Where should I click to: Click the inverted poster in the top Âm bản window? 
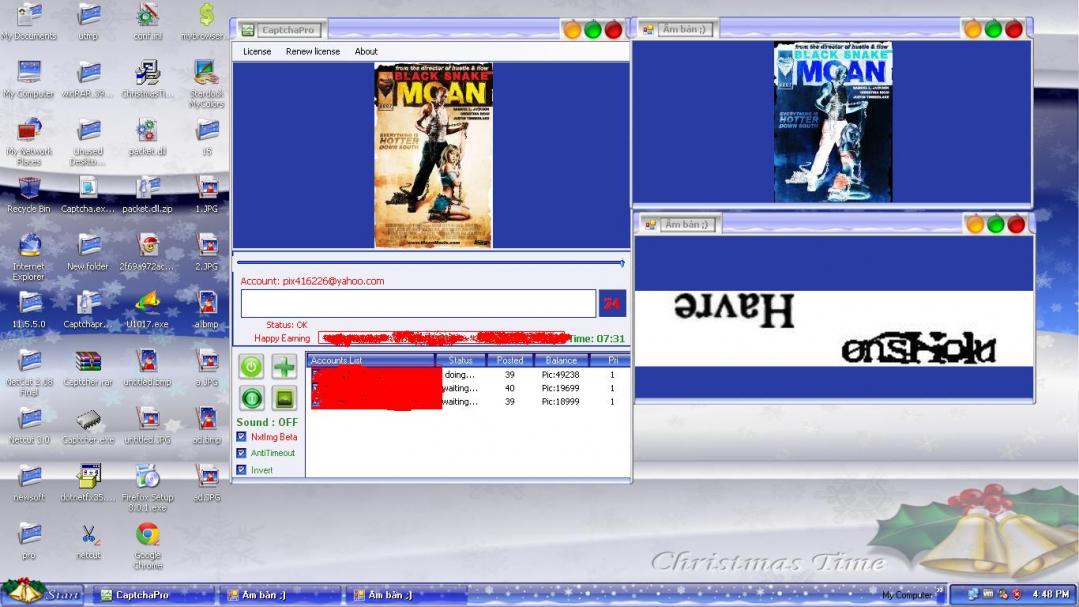coord(833,122)
